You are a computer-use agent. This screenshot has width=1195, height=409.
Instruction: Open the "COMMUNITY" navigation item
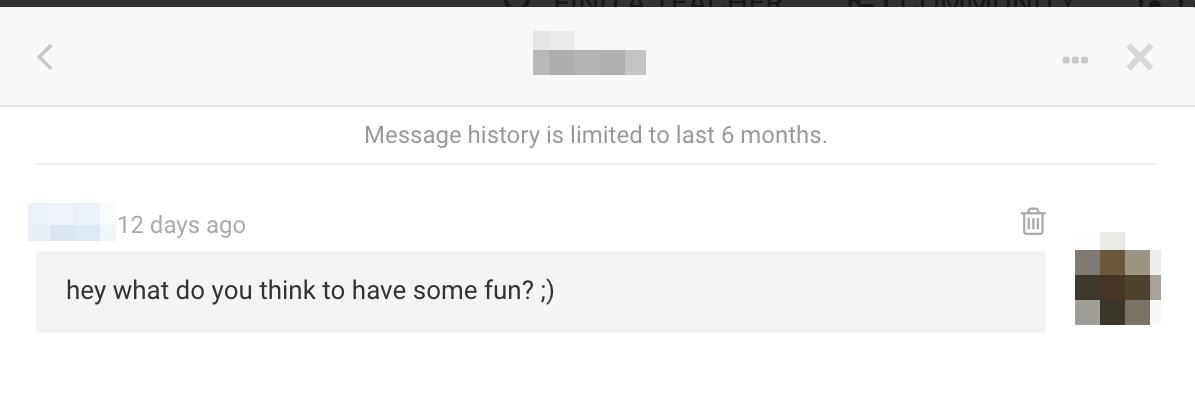(x=987, y=4)
